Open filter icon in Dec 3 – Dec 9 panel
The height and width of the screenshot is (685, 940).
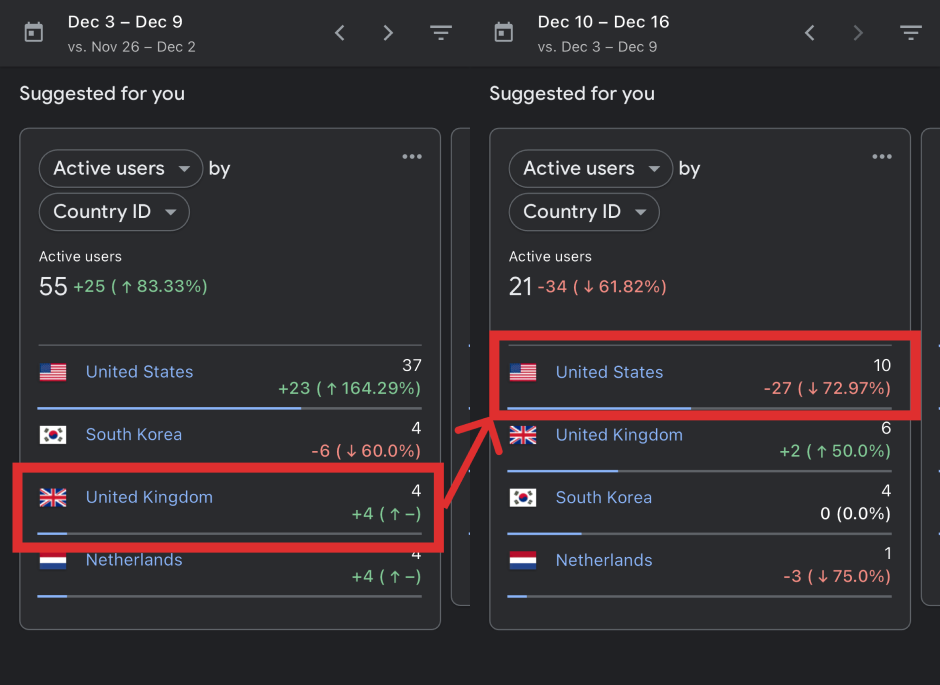pyautogui.click(x=441, y=32)
